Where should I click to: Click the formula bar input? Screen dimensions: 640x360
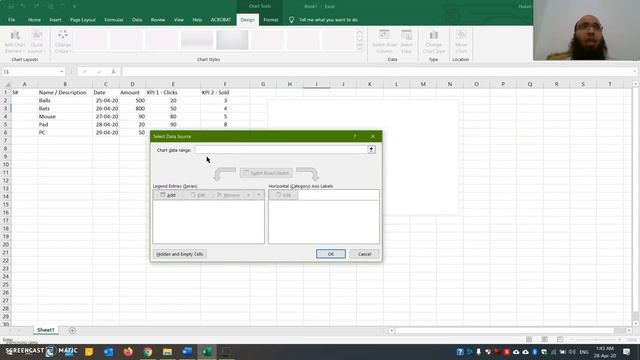(378, 72)
